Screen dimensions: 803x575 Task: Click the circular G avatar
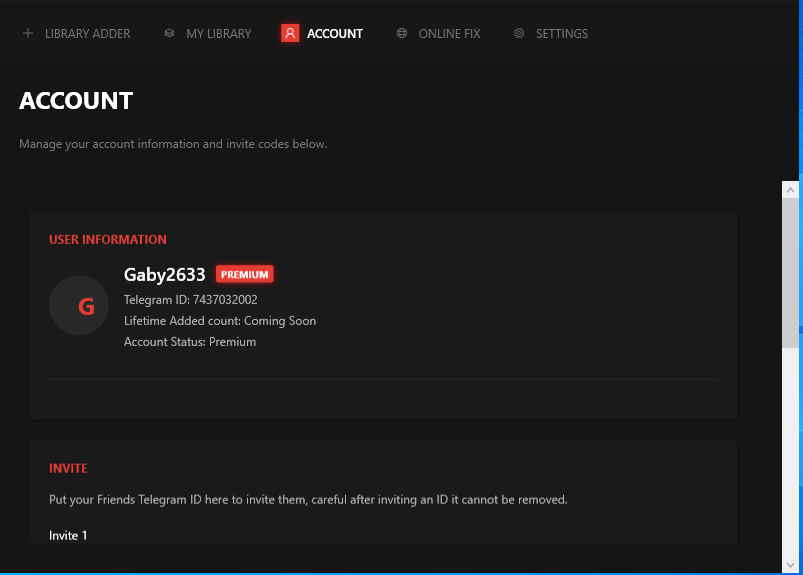coord(79,306)
